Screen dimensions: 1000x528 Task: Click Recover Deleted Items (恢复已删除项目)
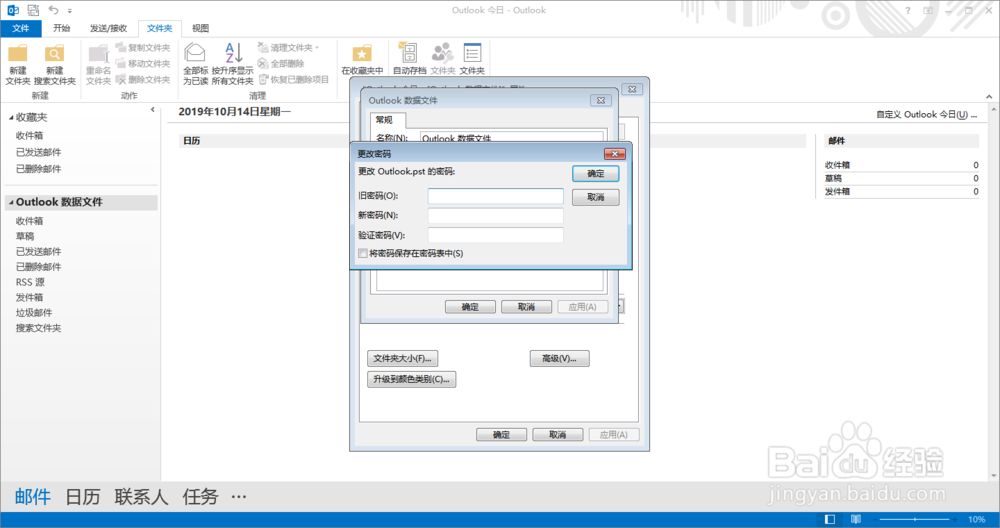[294, 80]
